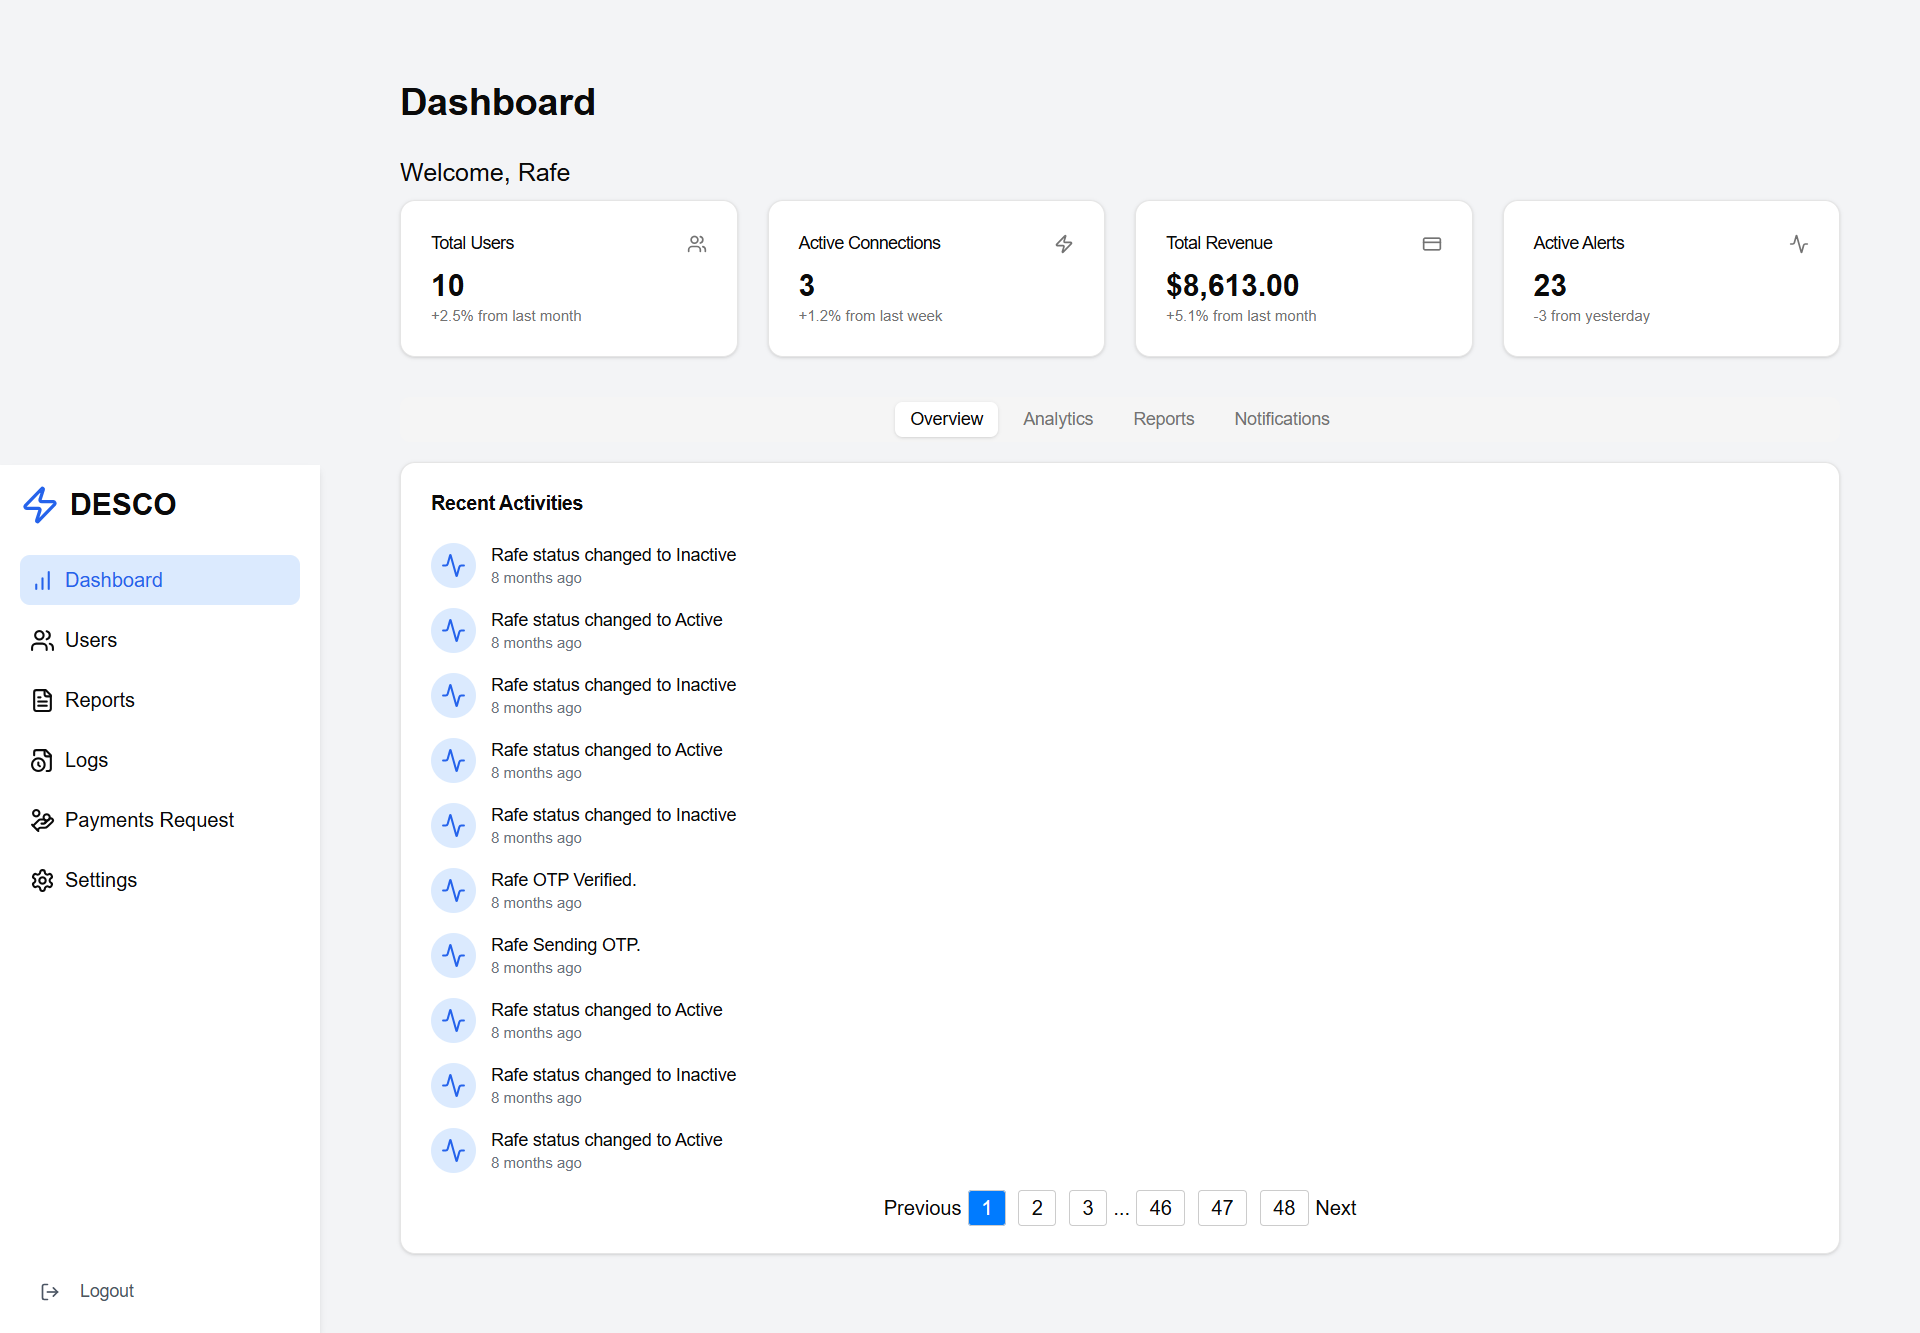Viewport: 1920px width, 1333px height.
Task: Switch to the Analytics tab
Action: (1057, 419)
